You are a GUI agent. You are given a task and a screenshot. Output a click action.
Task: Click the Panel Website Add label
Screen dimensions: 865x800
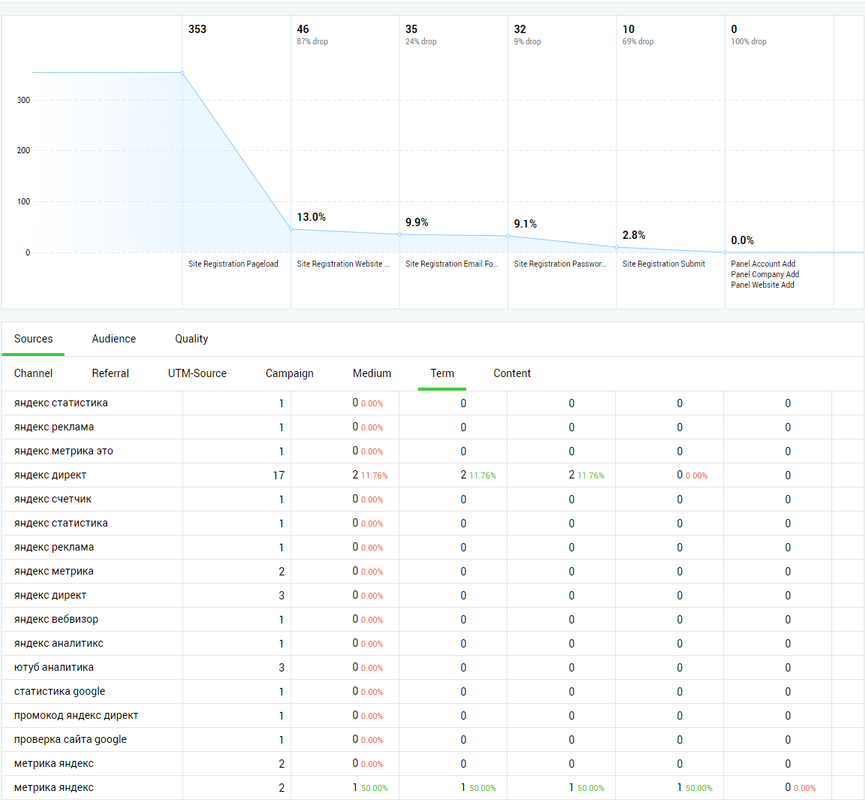tap(762, 285)
